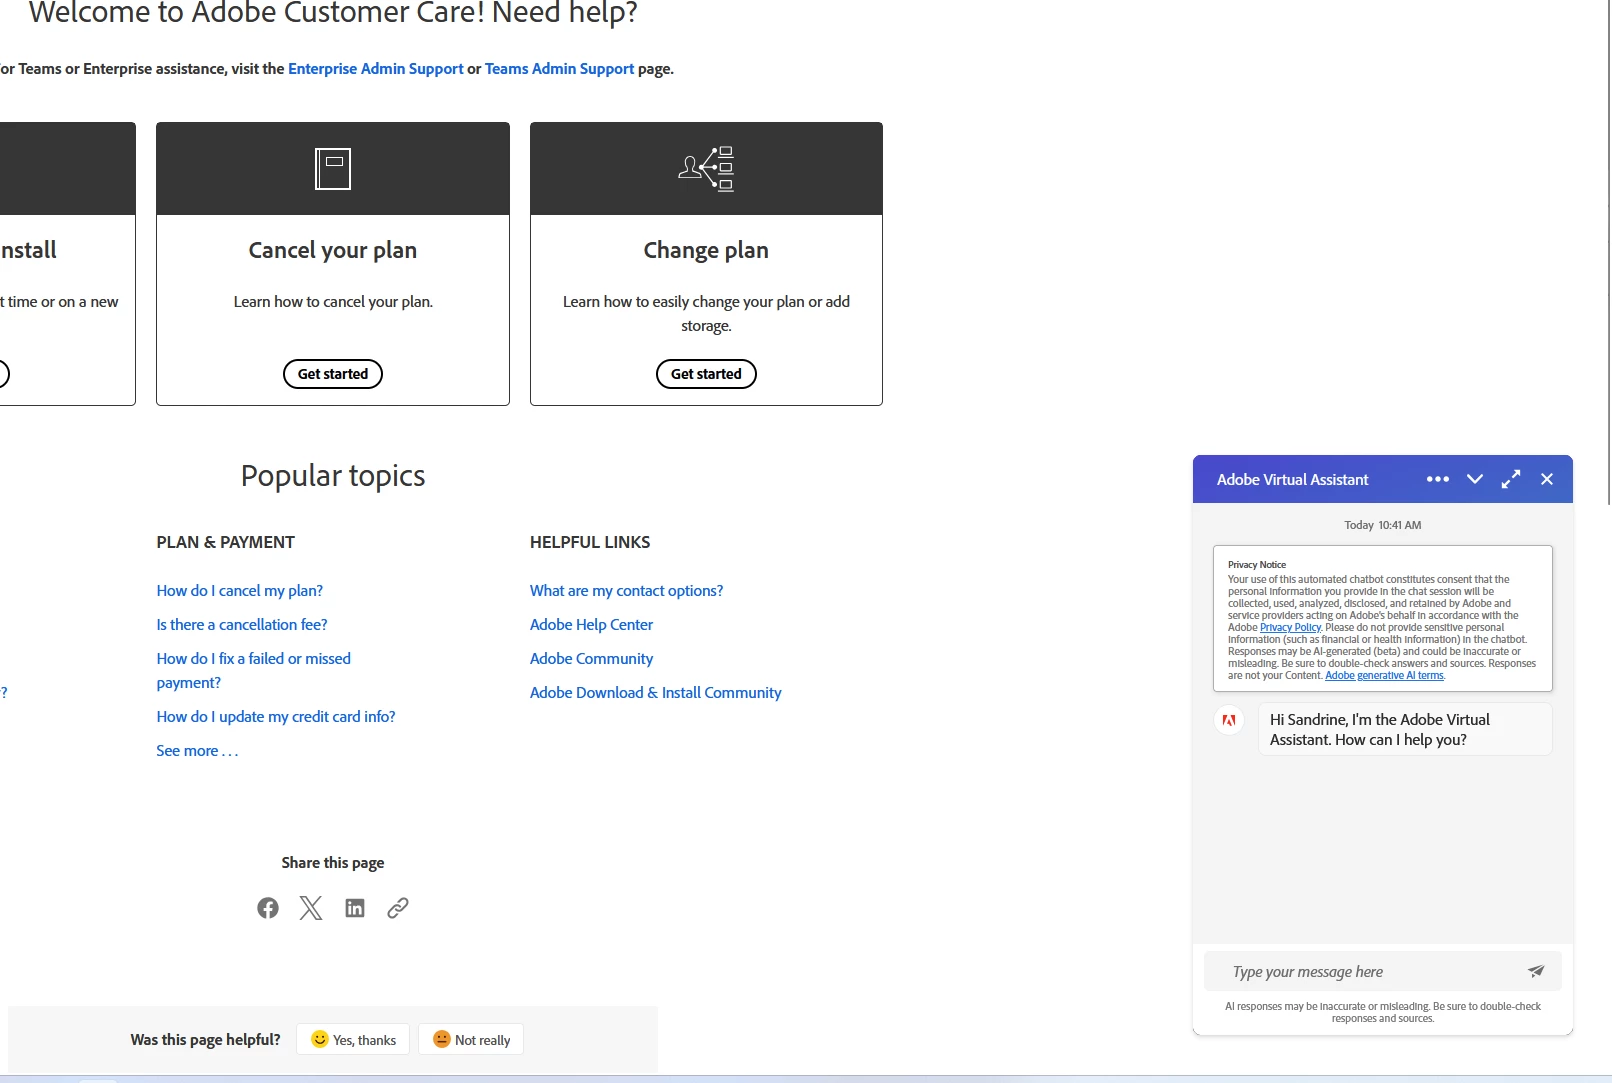
Task: Answer Yes, thanks to page helpful
Action: coord(353,1040)
